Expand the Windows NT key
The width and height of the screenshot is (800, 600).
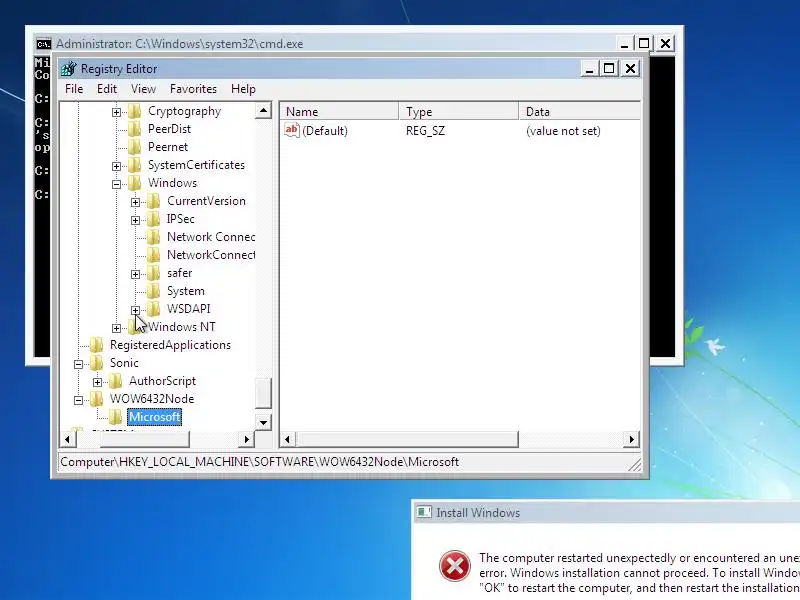coord(116,328)
